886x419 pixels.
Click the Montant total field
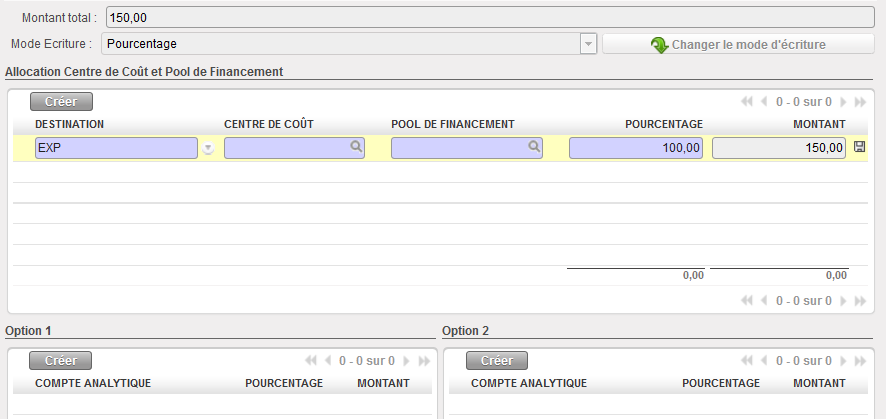pyautogui.click(x=490, y=18)
